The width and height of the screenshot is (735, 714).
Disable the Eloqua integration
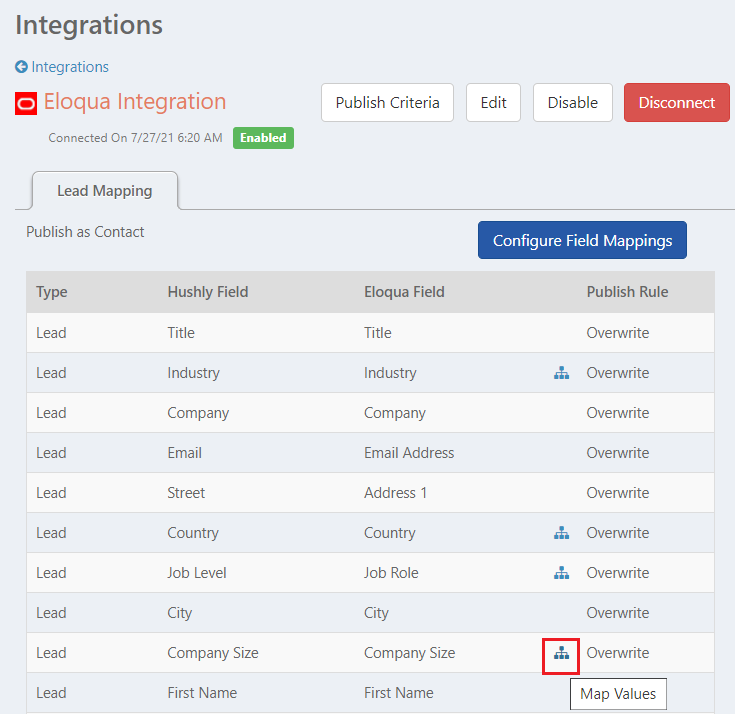pos(573,103)
